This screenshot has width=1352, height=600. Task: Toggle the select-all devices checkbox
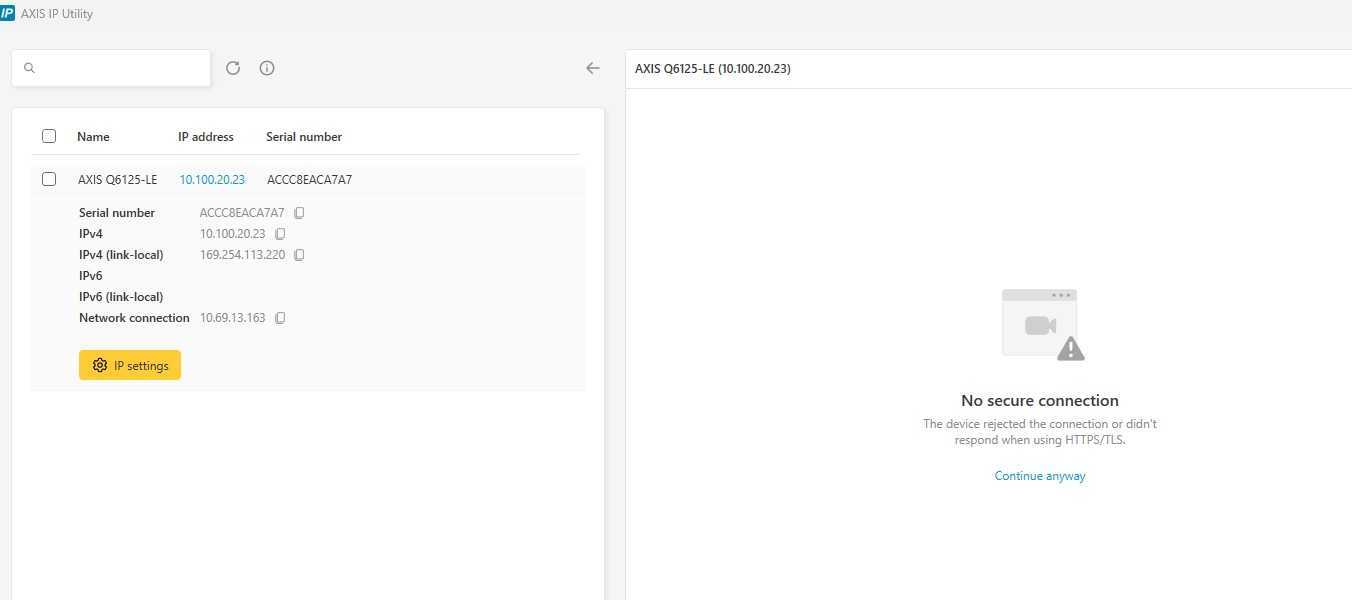point(49,136)
